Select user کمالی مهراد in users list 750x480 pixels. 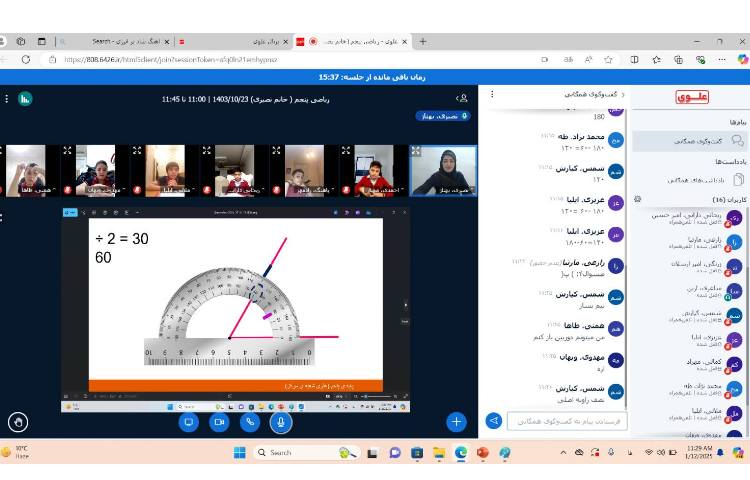(689, 365)
